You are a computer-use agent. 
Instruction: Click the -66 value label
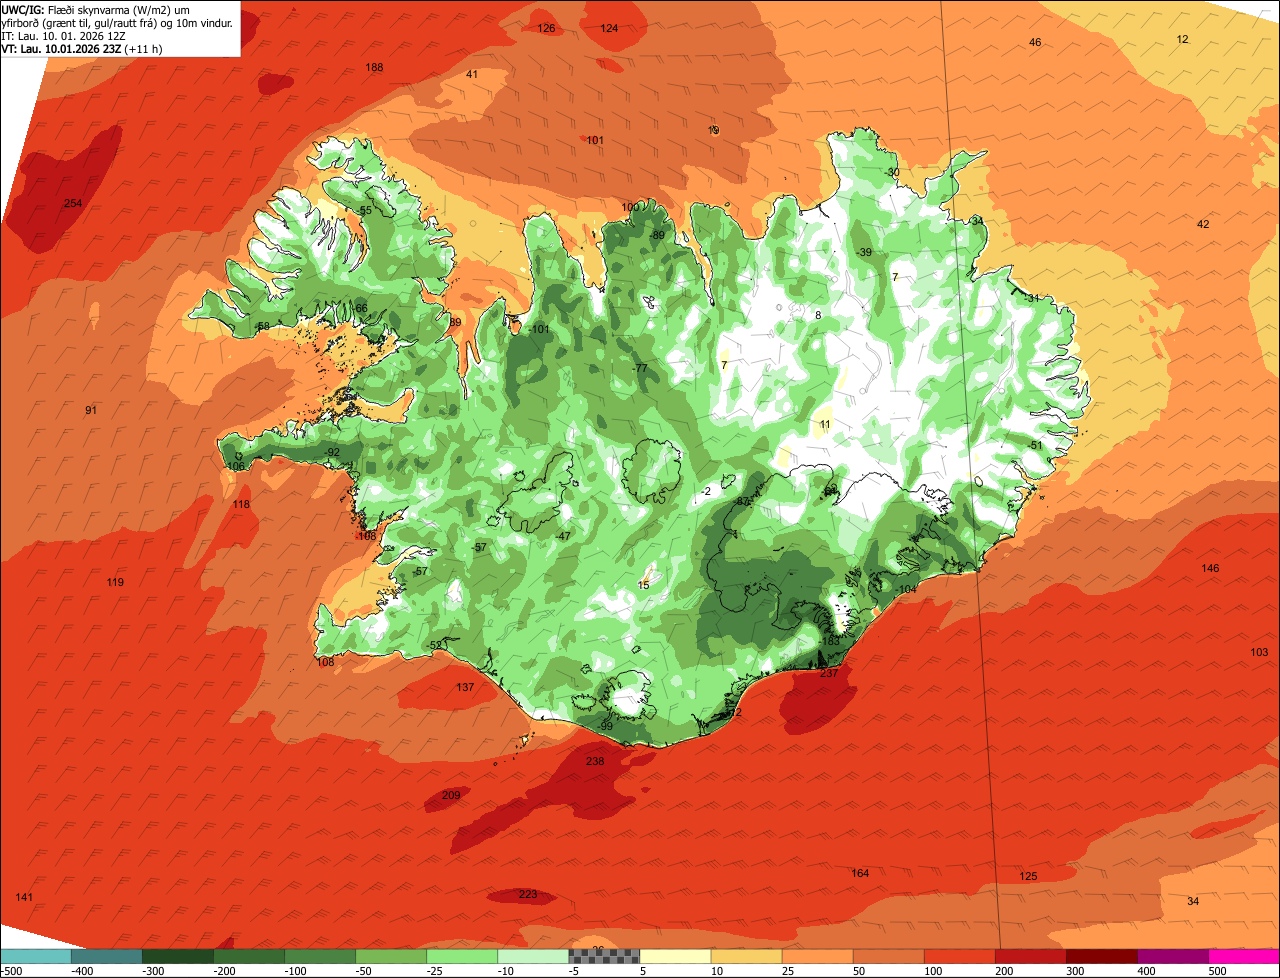[360, 308]
